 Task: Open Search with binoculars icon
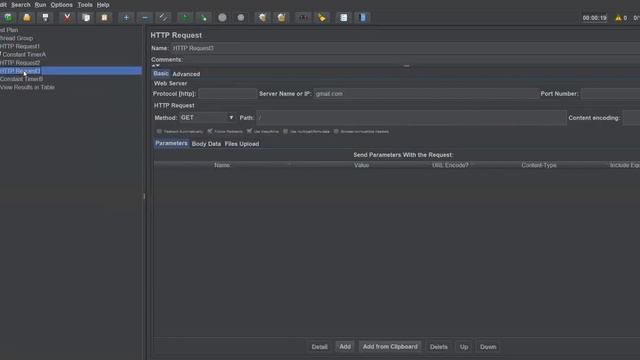[x=303, y=18]
